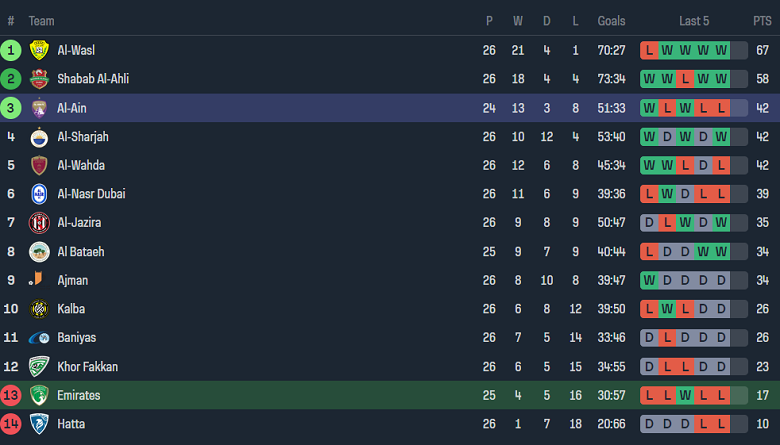This screenshot has height=445, width=780.
Task: Click the Al-Jazira team crest
Action: pos(39,223)
